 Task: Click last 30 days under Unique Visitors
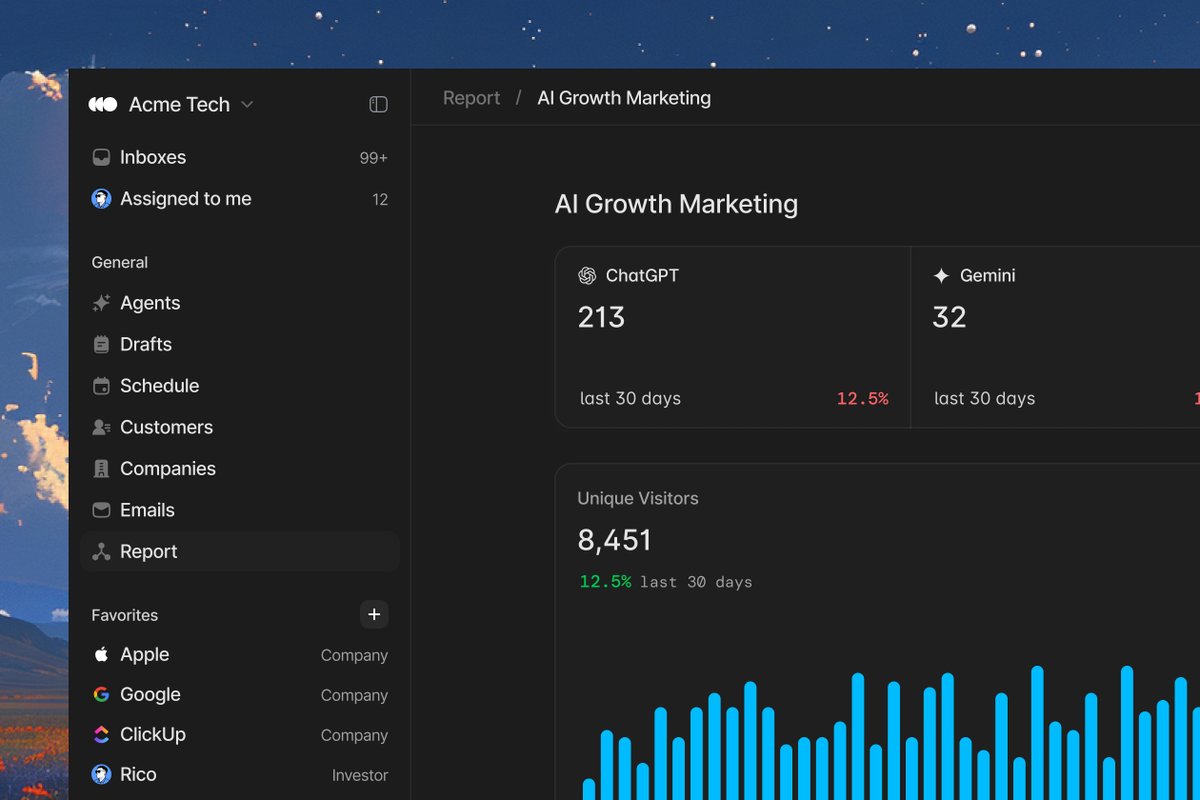click(696, 582)
